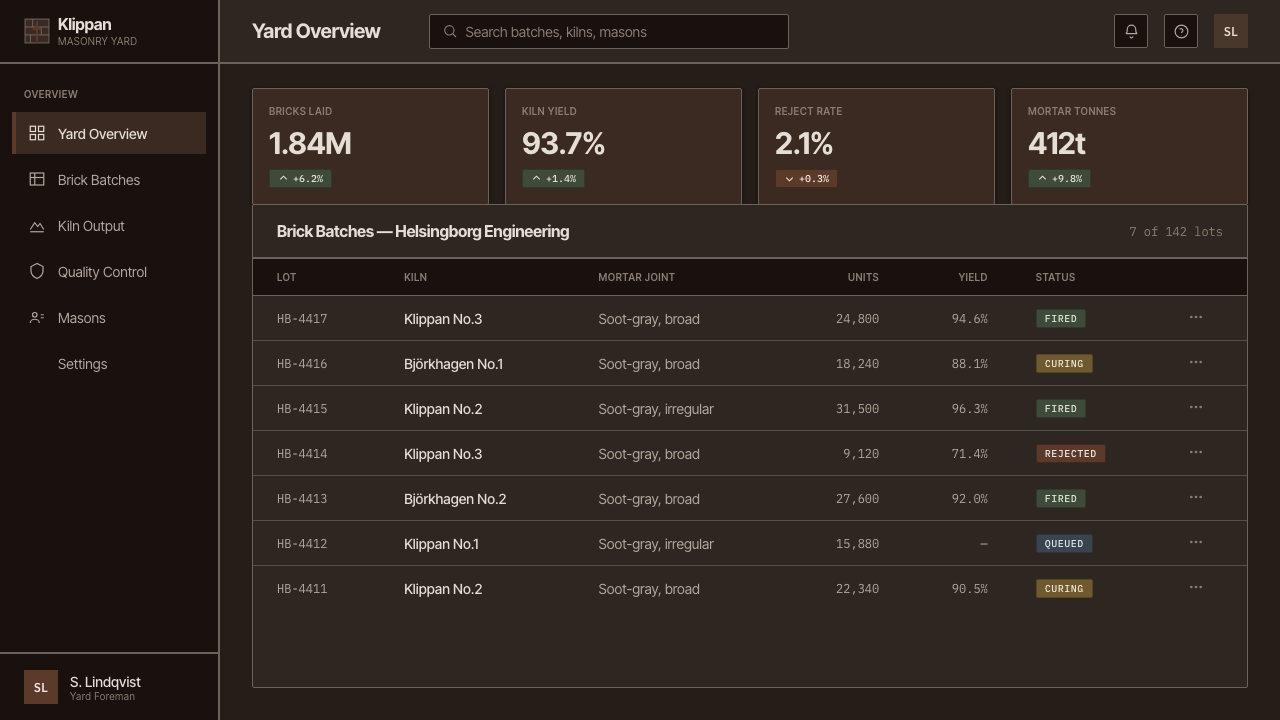The image size is (1280, 720).
Task: Click the +6.2% trend badge
Action: click(x=300, y=178)
